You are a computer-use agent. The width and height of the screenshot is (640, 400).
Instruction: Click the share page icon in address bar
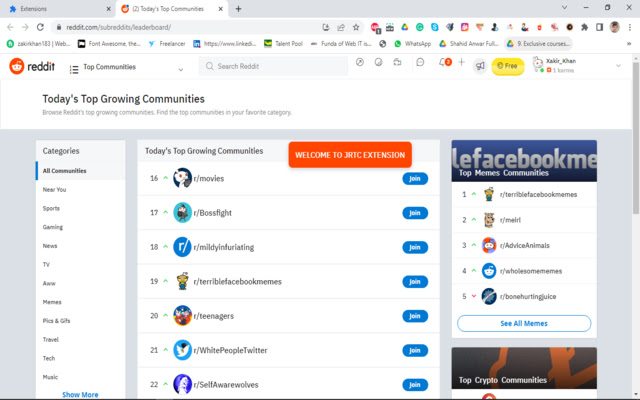[x=341, y=27]
